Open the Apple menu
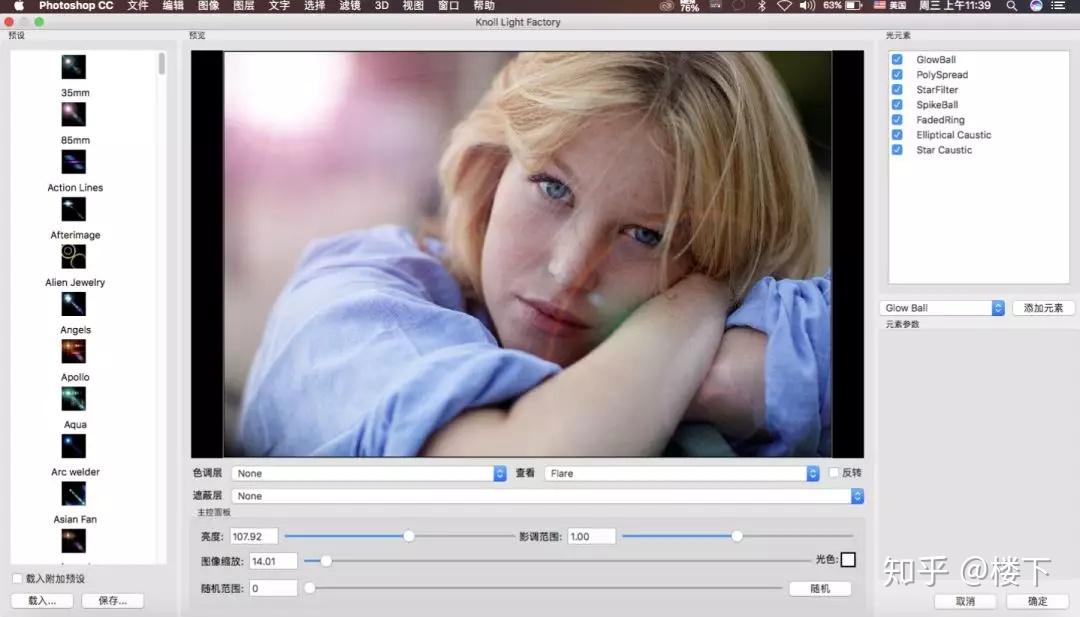 (19, 6)
